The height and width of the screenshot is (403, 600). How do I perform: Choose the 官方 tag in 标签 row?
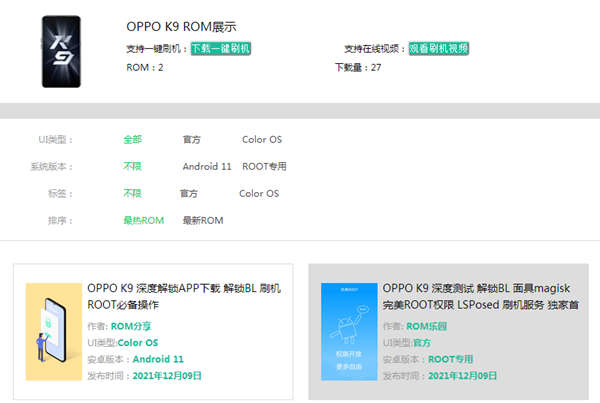tap(189, 193)
